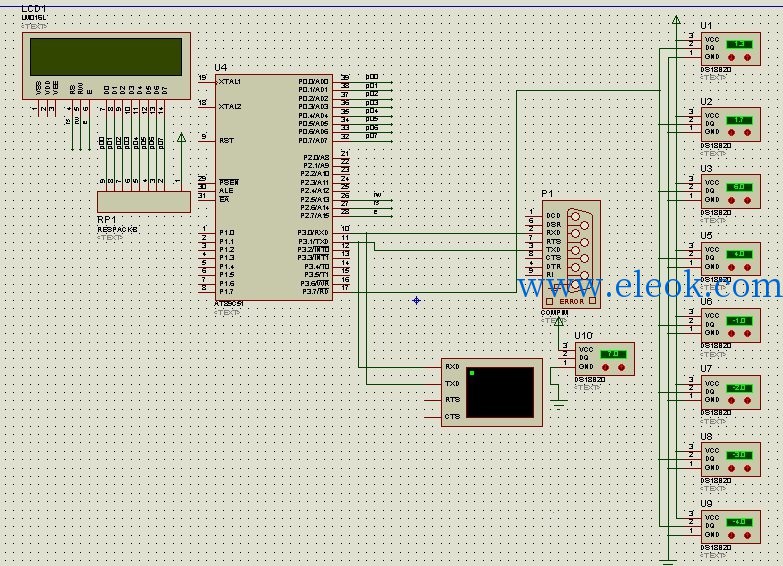This screenshot has height=566, width=783.
Task: Click the power terminal arrow above sensor bus
Action: coord(676,20)
